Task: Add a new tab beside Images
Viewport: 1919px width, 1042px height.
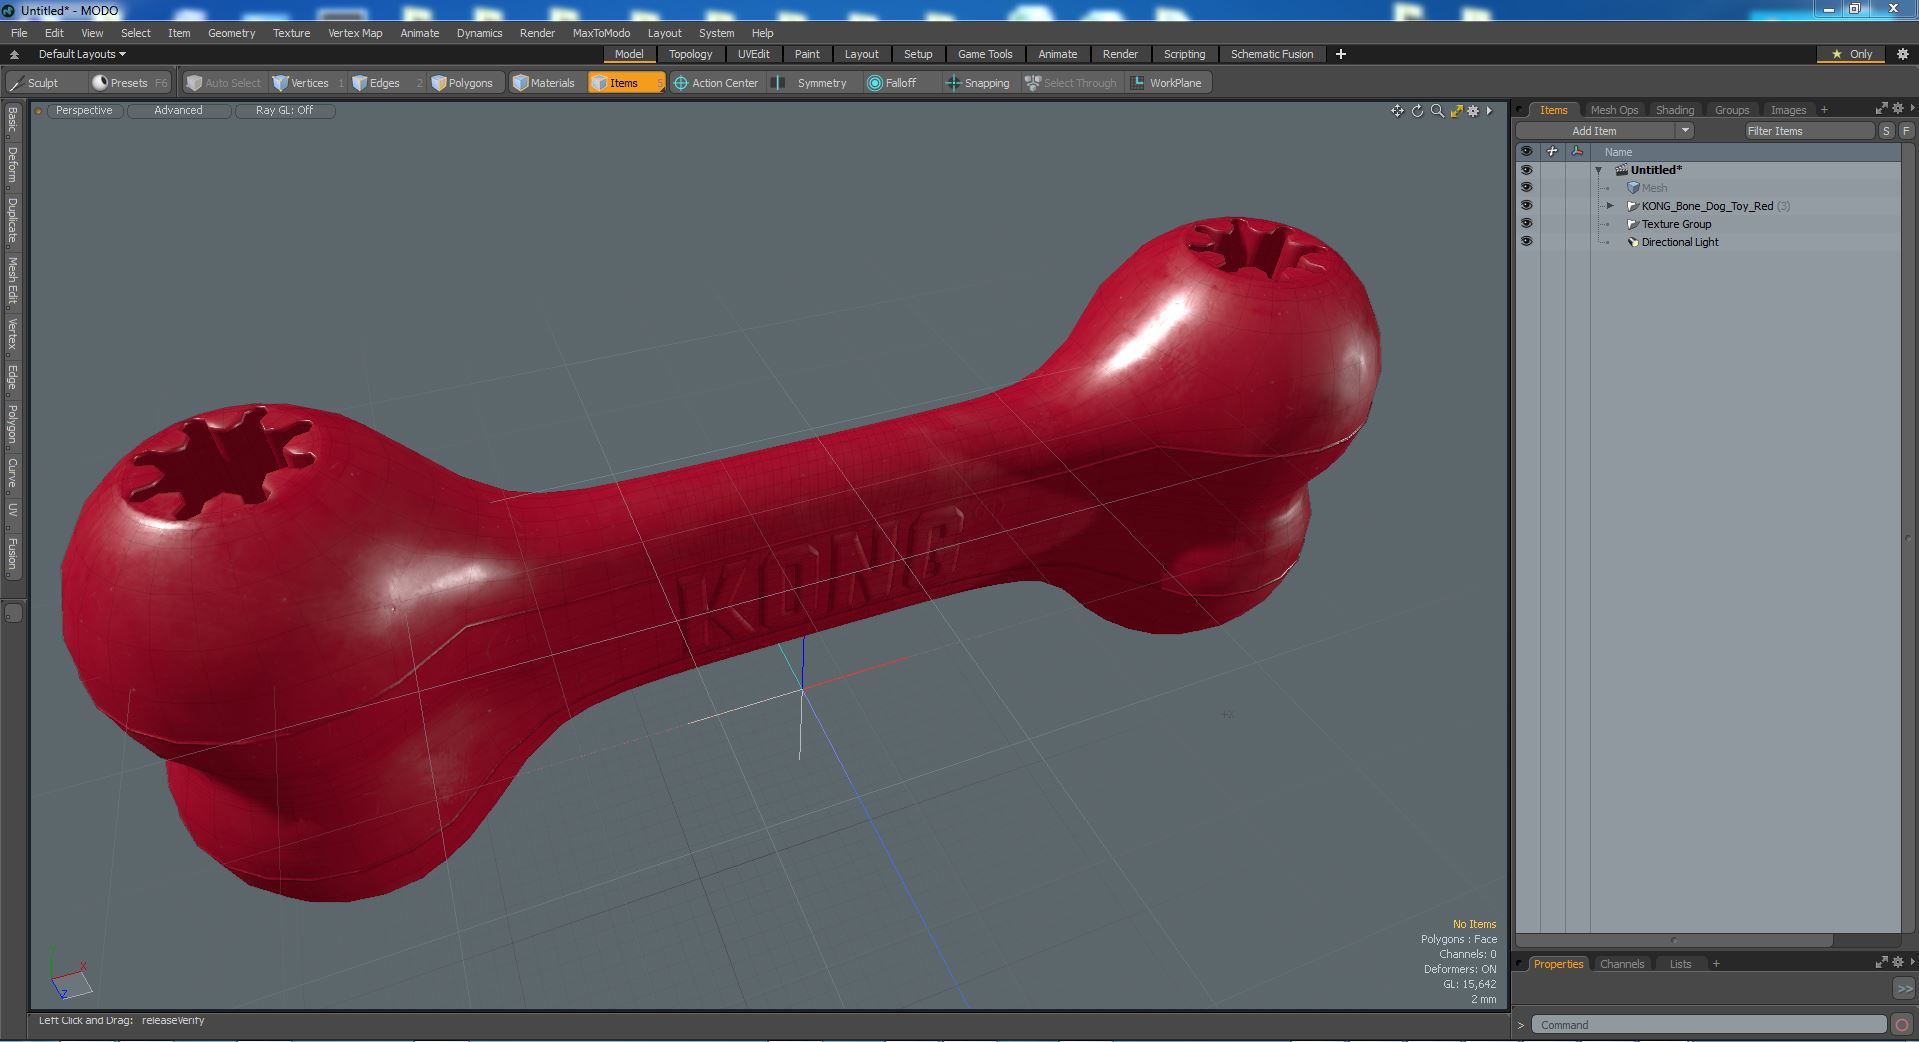Action: tap(1824, 110)
